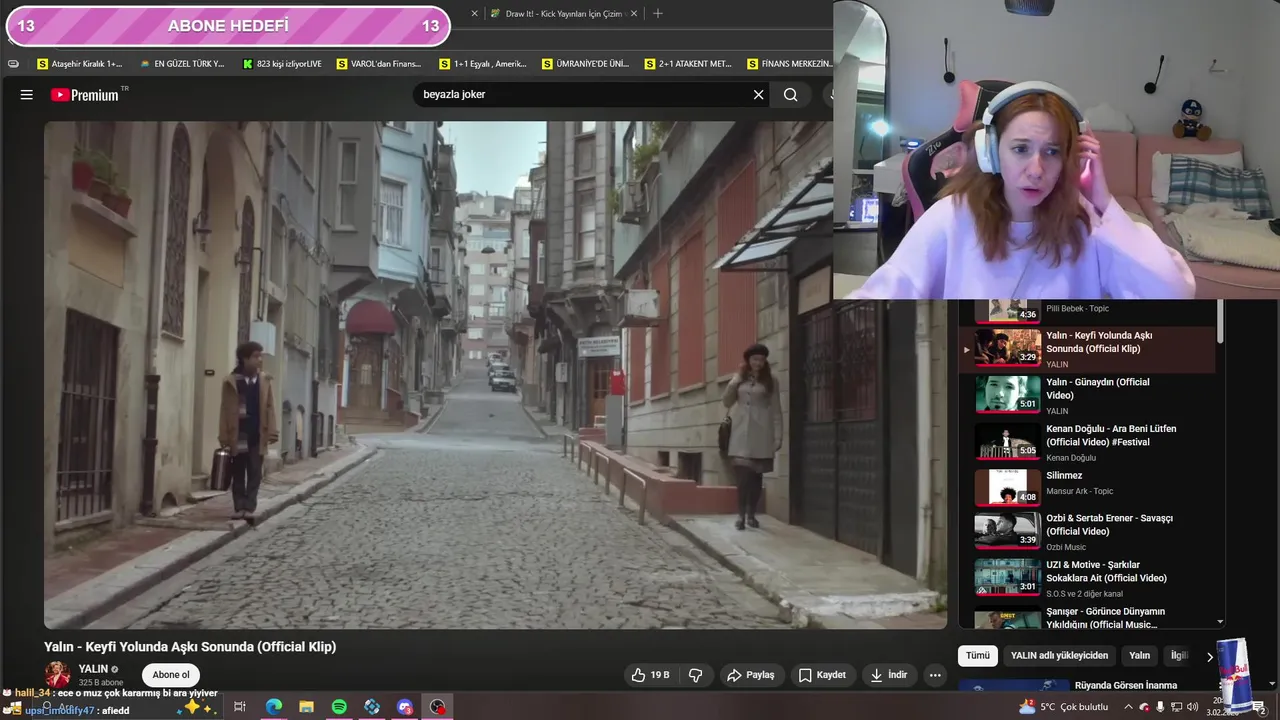Open the Ataşehir Kiralık 1+... bookmark
Viewport: 1280px width, 720px height.
(79, 64)
